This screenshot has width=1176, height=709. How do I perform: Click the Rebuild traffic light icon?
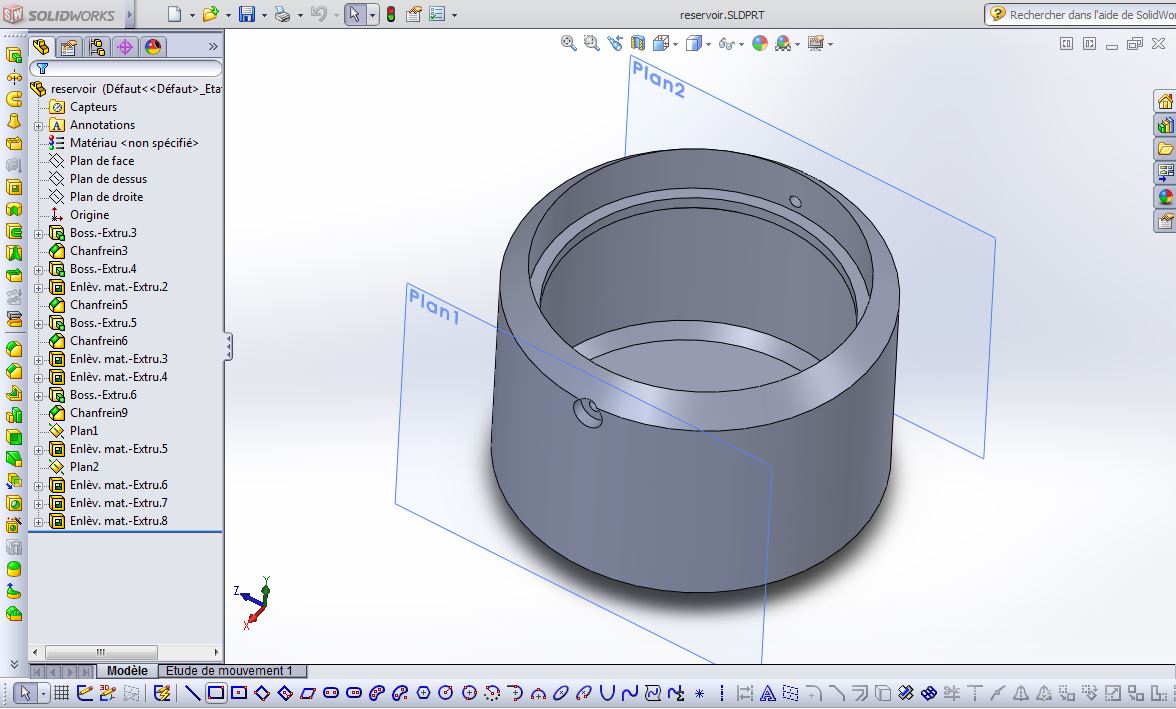(x=391, y=14)
